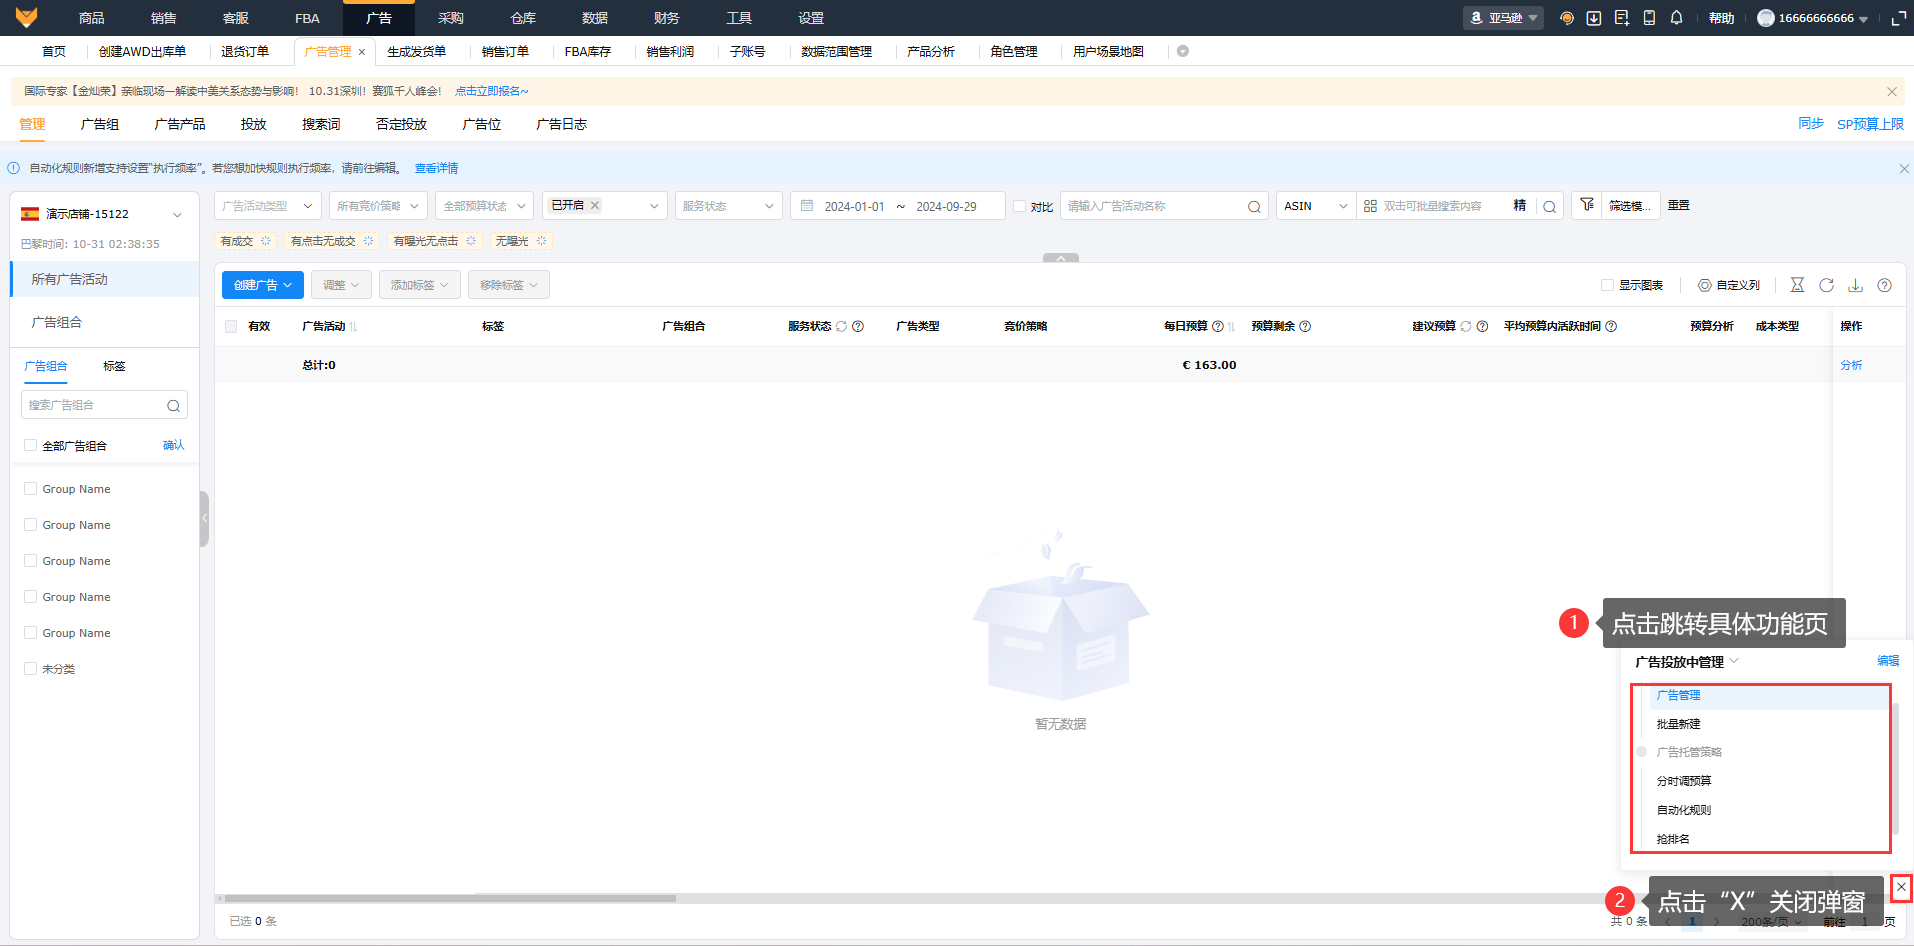Collapse the left sidebar using edge handle
1914x946 pixels.
pyautogui.click(x=204, y=518)
